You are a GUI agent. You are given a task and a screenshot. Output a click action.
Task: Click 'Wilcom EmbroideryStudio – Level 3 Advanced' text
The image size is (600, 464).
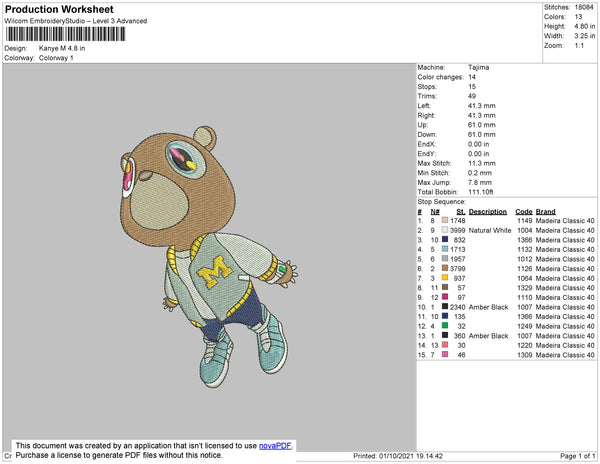76,21
